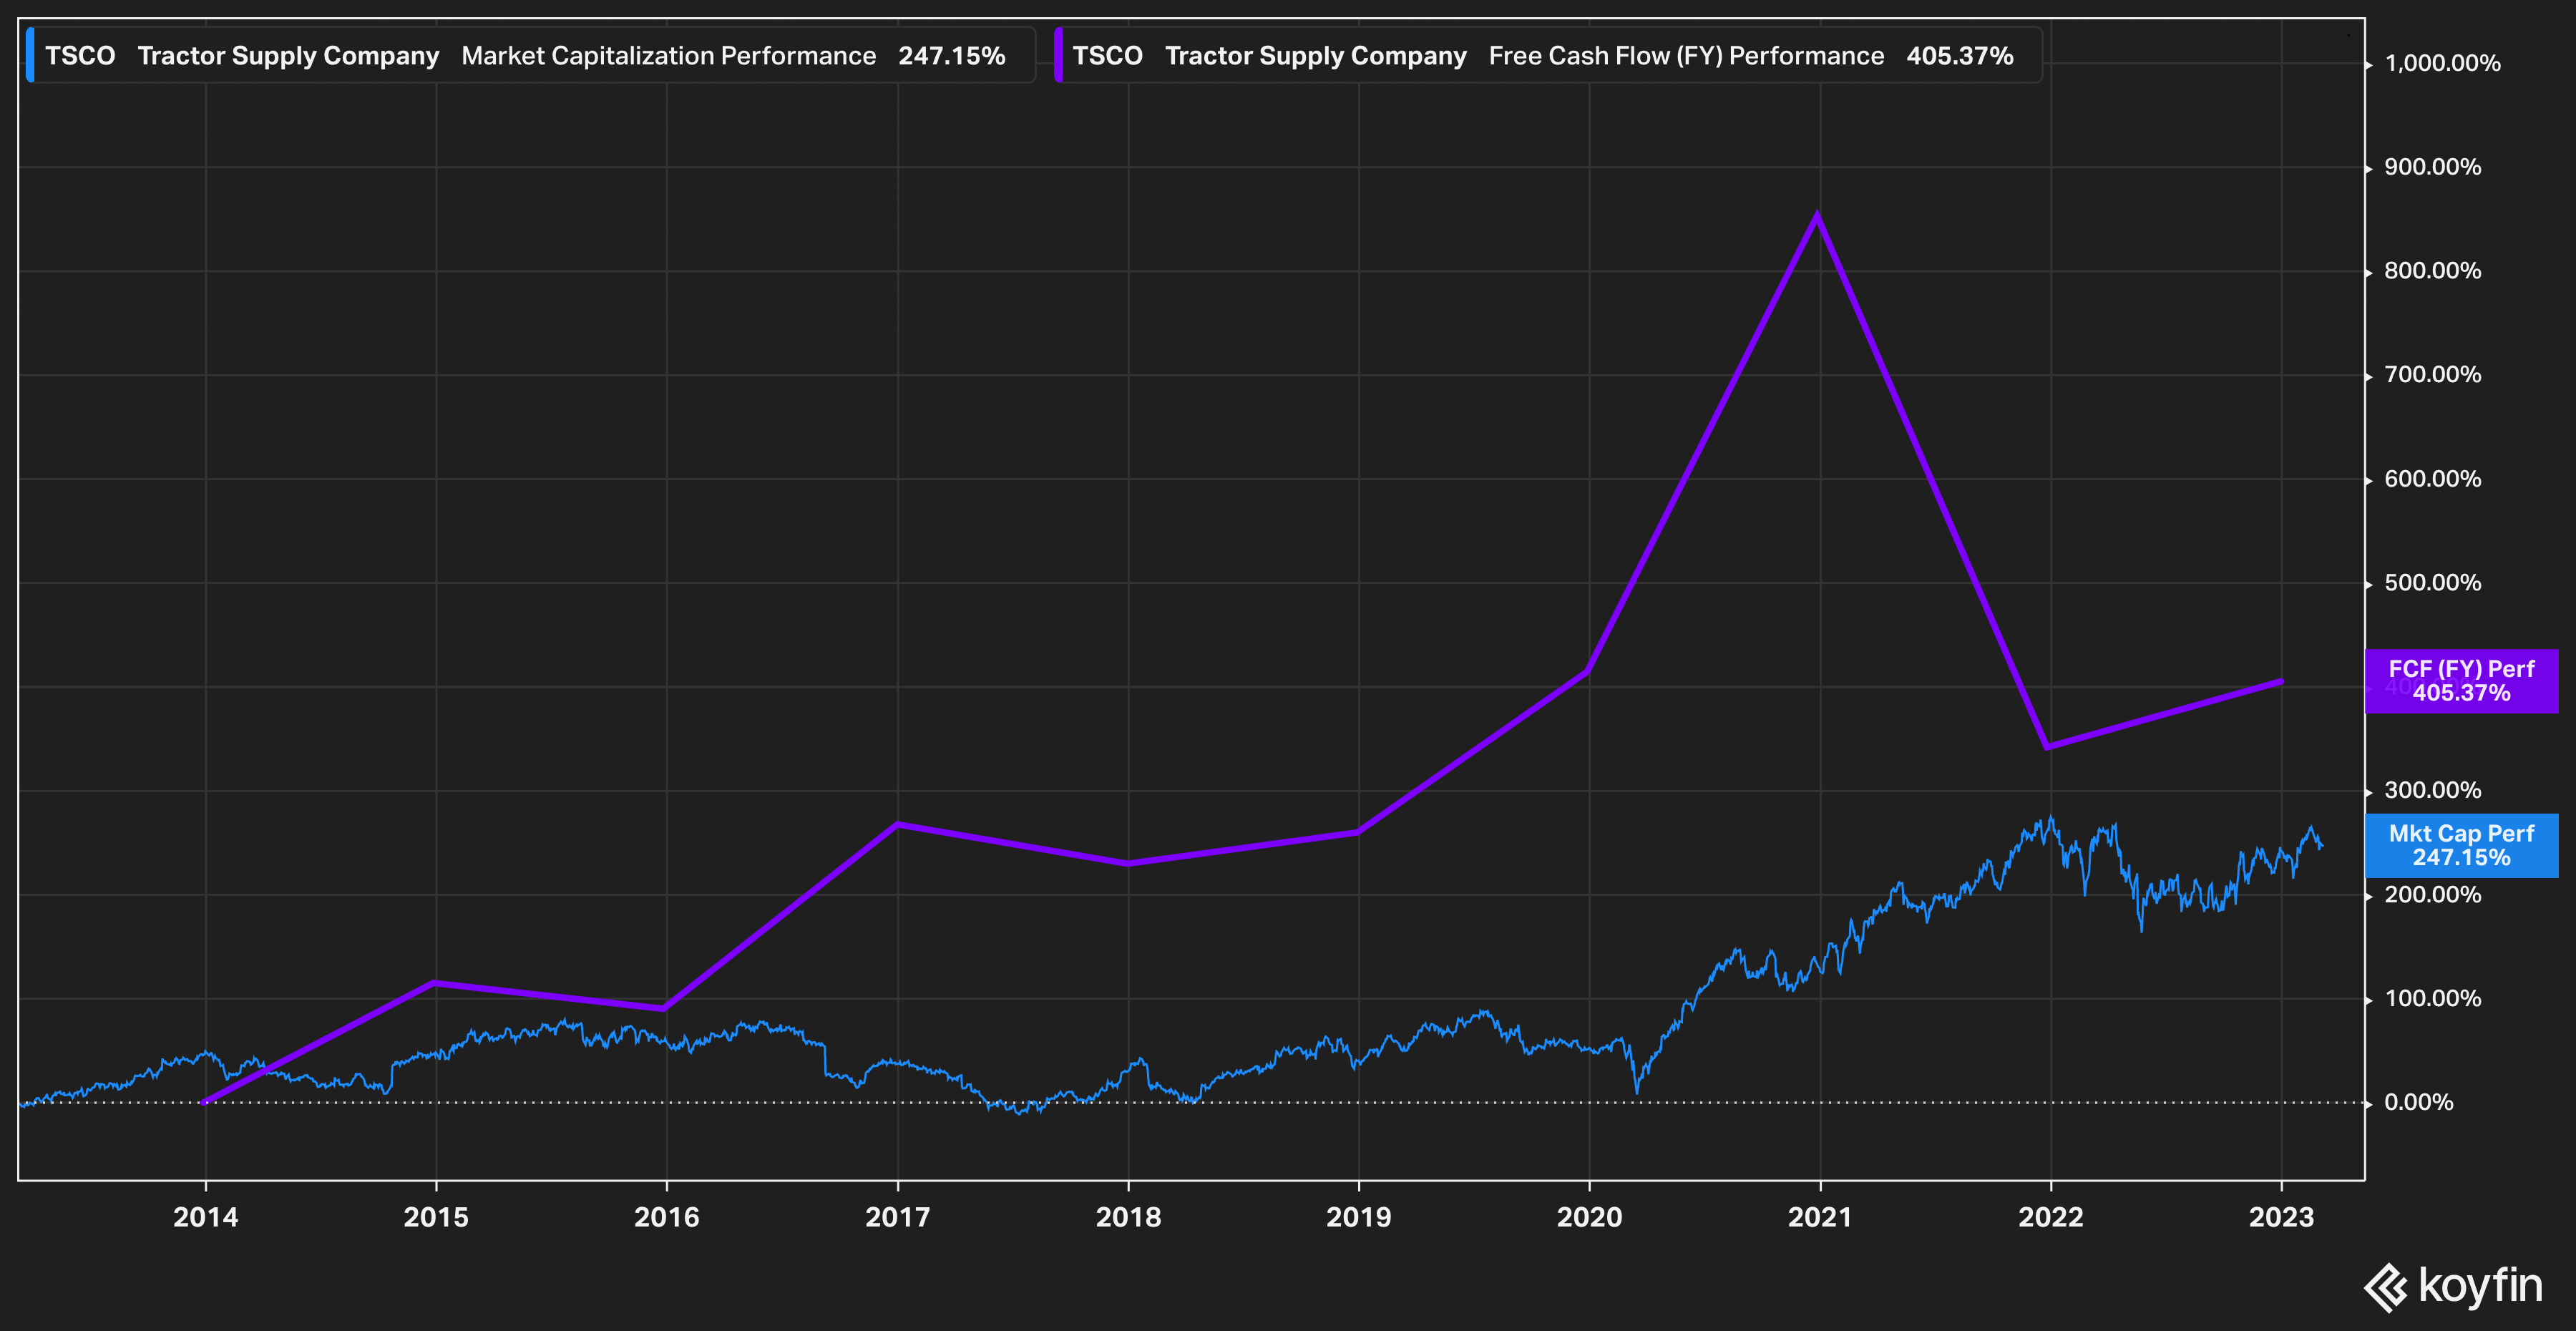This screenshot has width=2576, height=1331.
Task: Click the blue Market Cap legend color bar
Action: click(30, 56)
